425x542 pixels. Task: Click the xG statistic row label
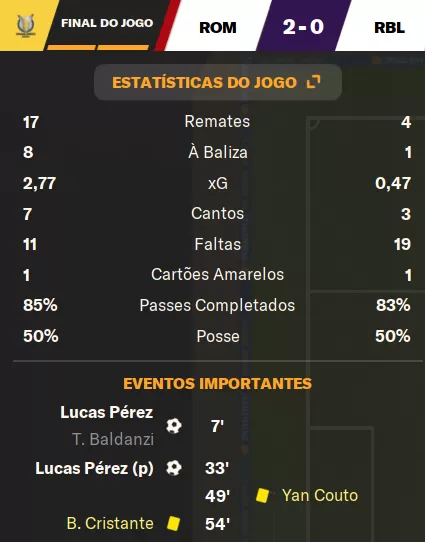coord(218,183)
